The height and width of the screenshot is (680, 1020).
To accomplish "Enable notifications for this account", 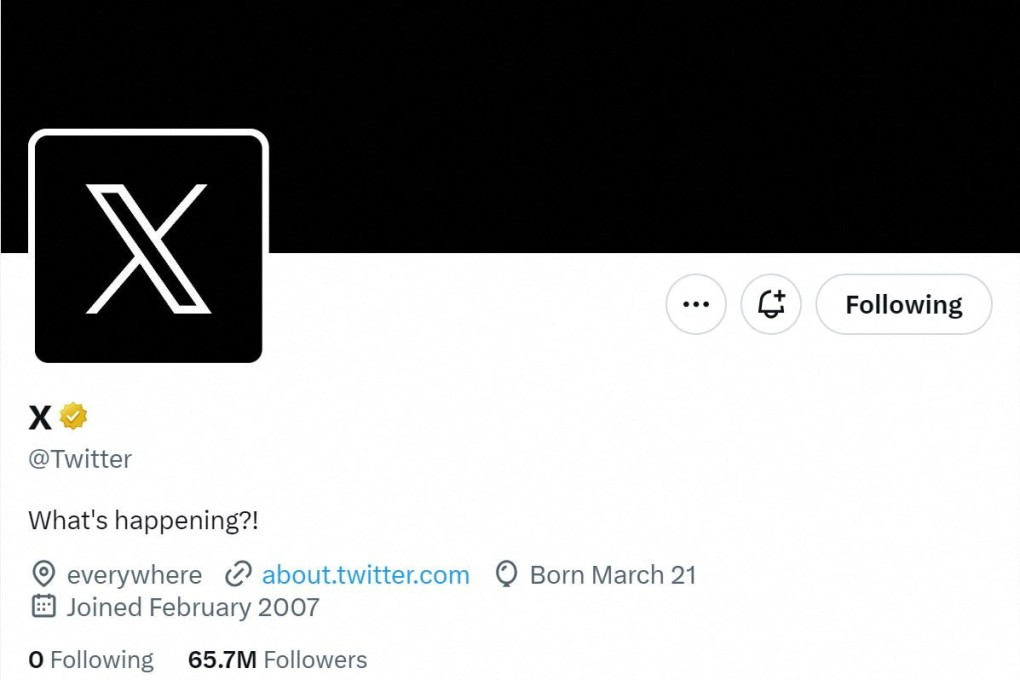I will (x=770, y=304).
